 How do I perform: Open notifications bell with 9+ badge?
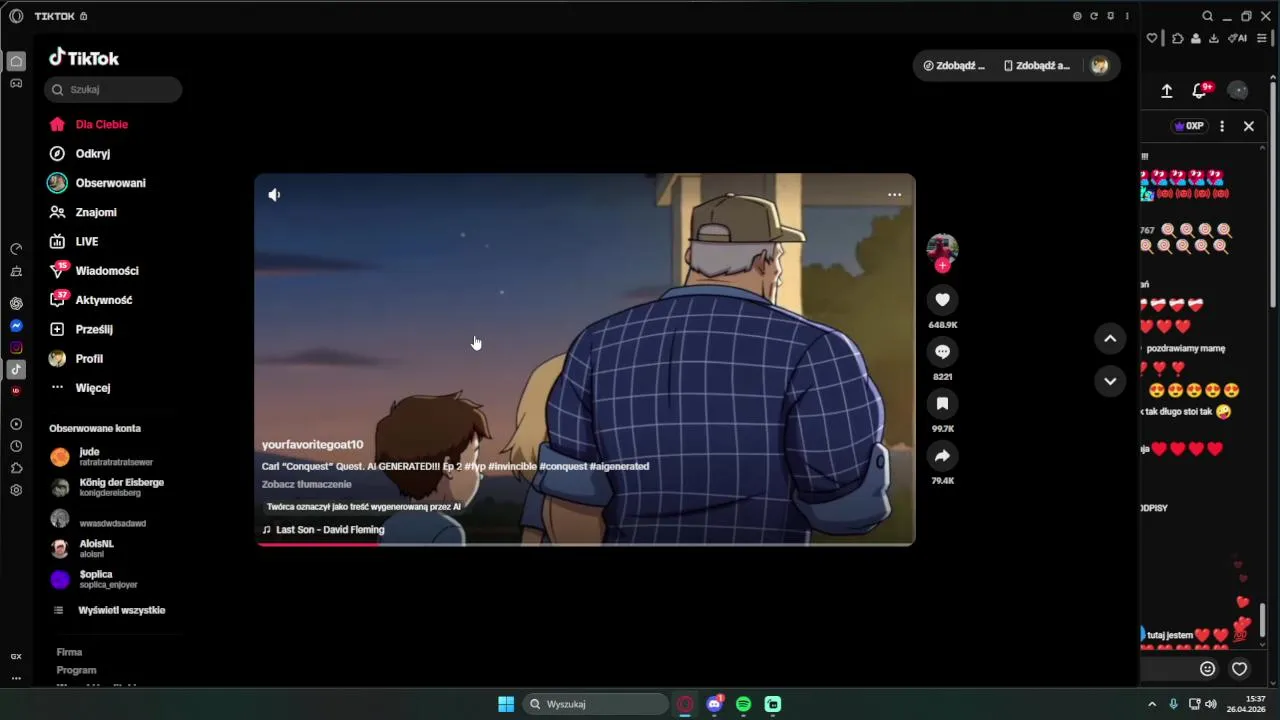click(1200, 91)
